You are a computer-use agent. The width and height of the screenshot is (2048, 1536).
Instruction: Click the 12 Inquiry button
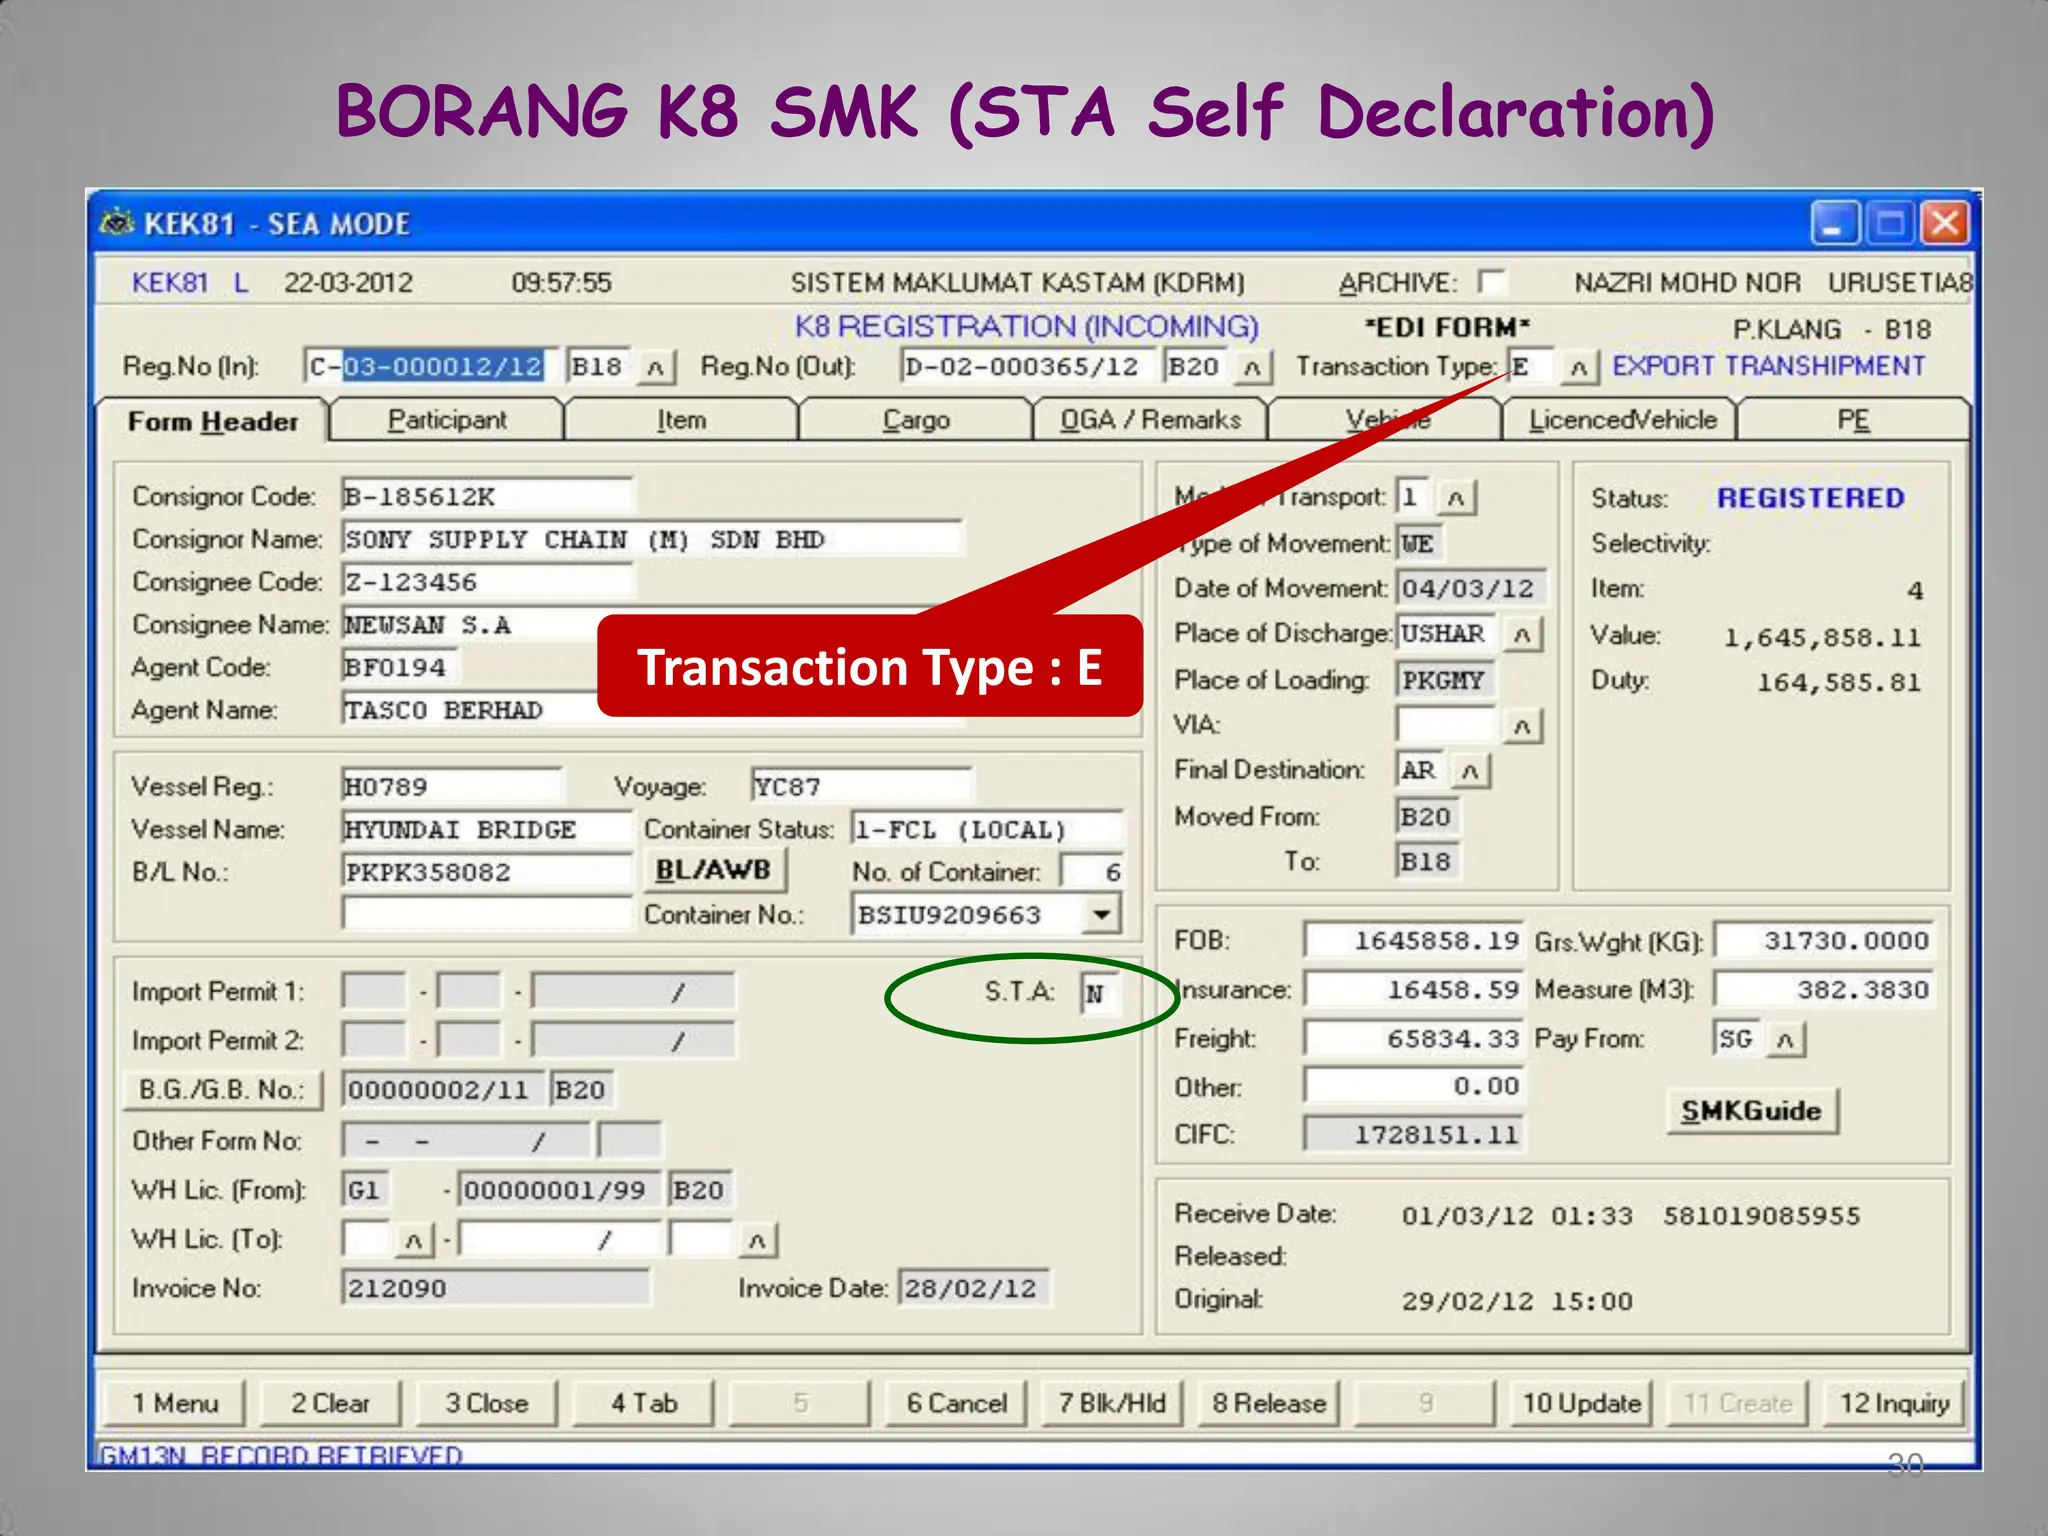1894,1403
